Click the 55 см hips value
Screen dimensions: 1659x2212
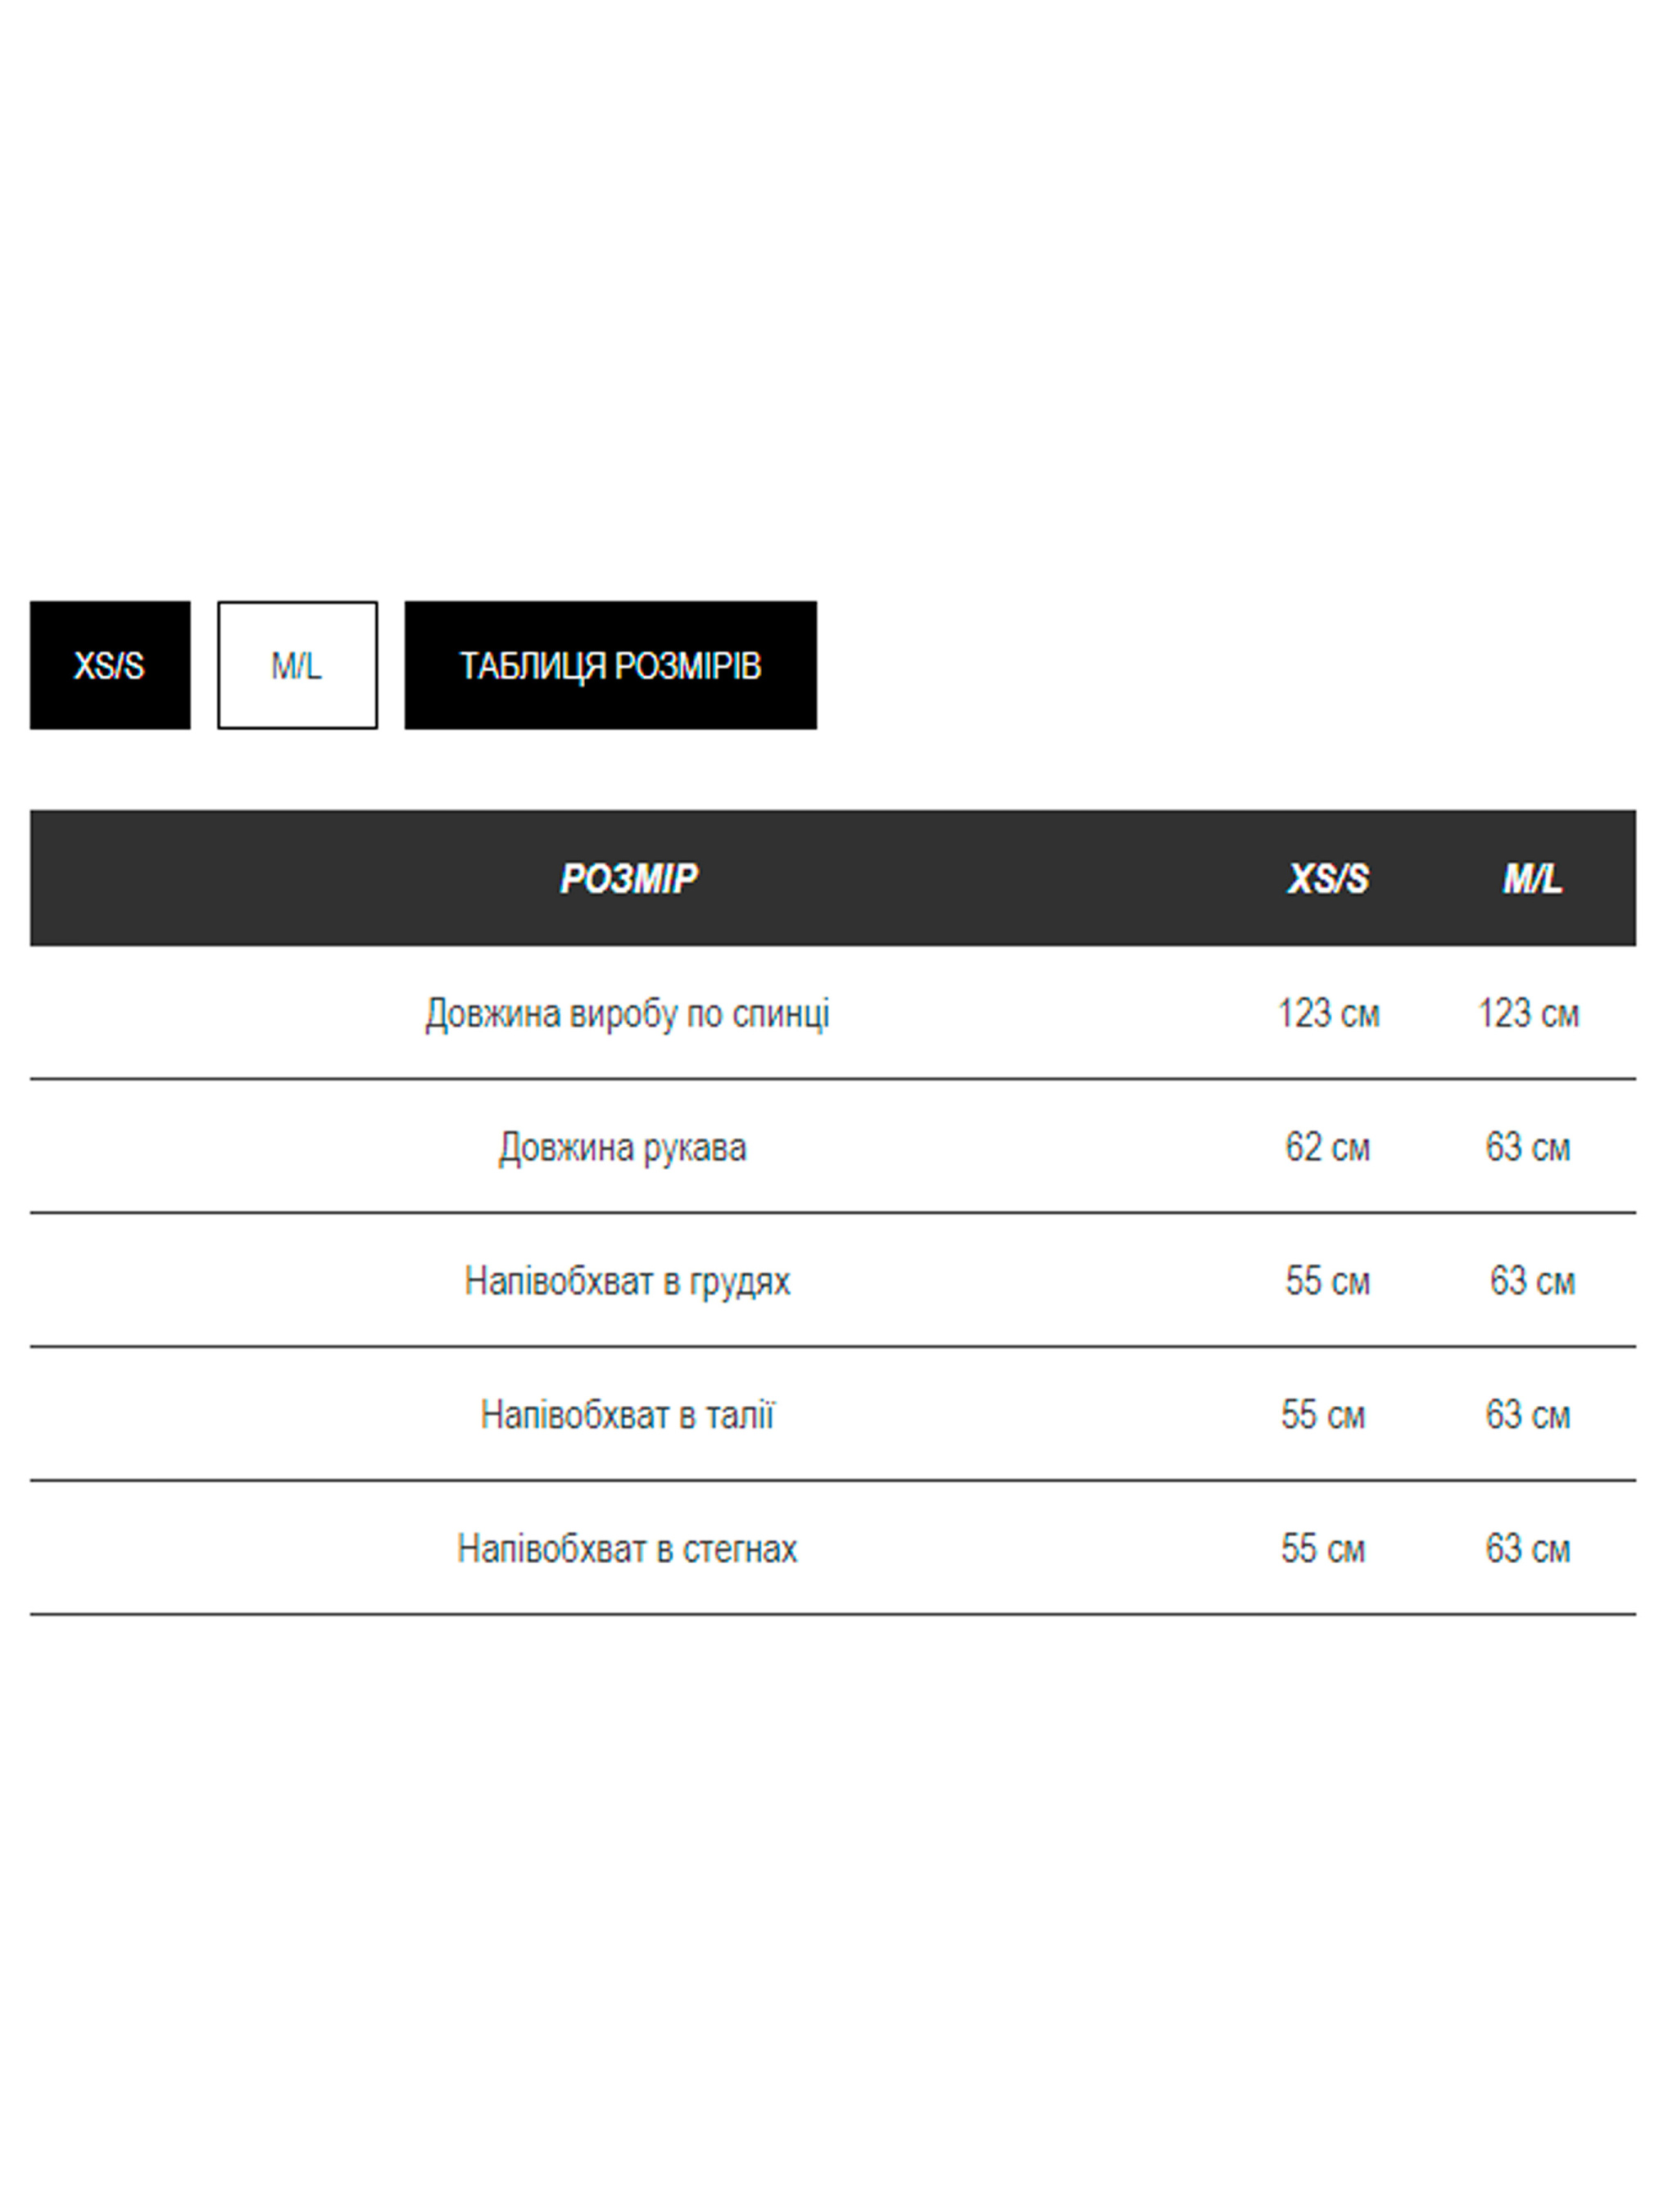click(1323, 1549)
